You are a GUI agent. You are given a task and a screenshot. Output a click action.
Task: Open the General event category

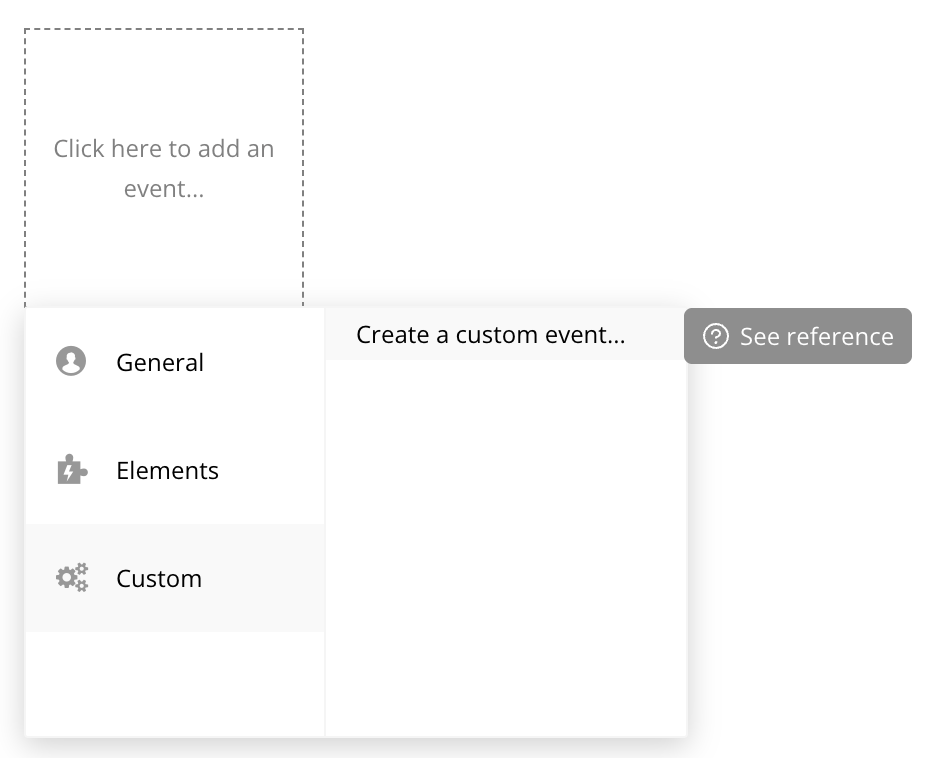coord(175,362)
